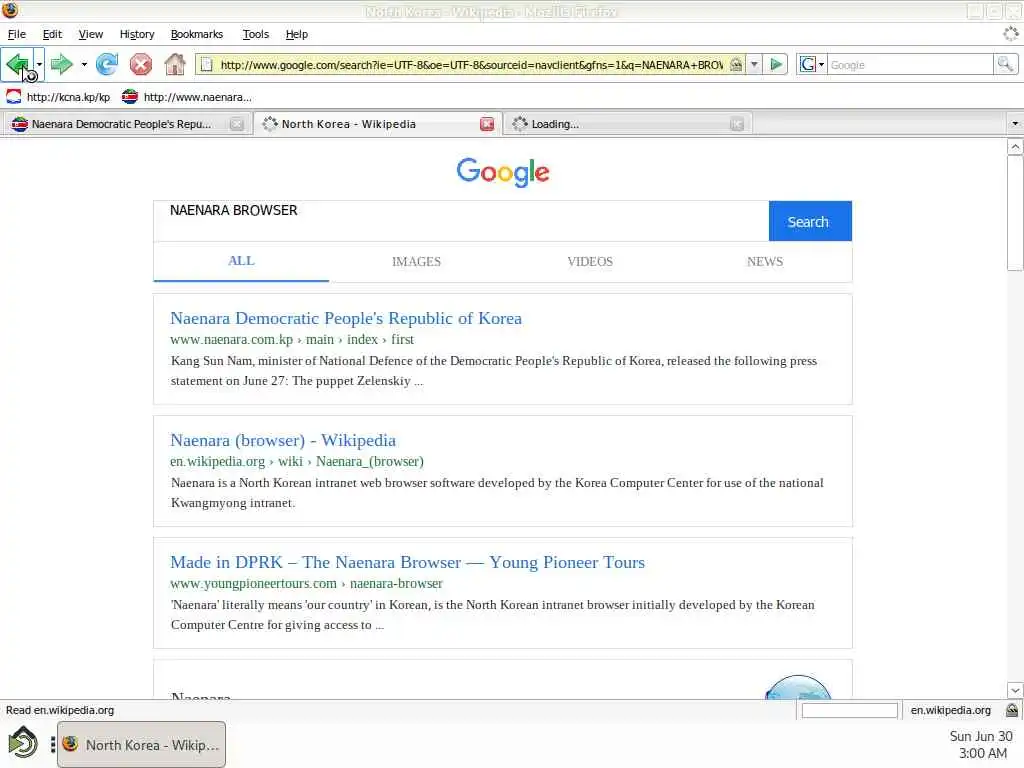Open the Bookmarks menu
The image size is (1024, 768).
[x=197, y=34]
